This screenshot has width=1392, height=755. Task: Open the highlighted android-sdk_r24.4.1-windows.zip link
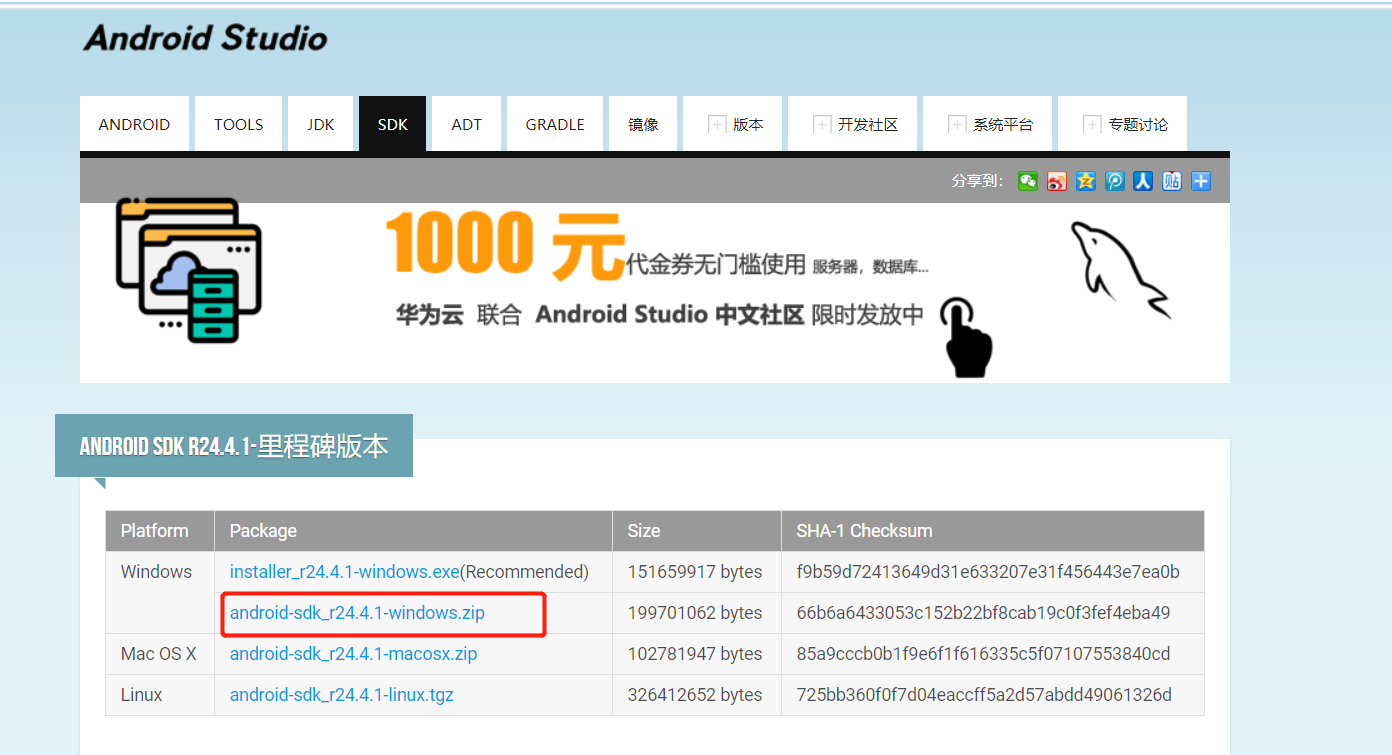click(x=356, y=612)
